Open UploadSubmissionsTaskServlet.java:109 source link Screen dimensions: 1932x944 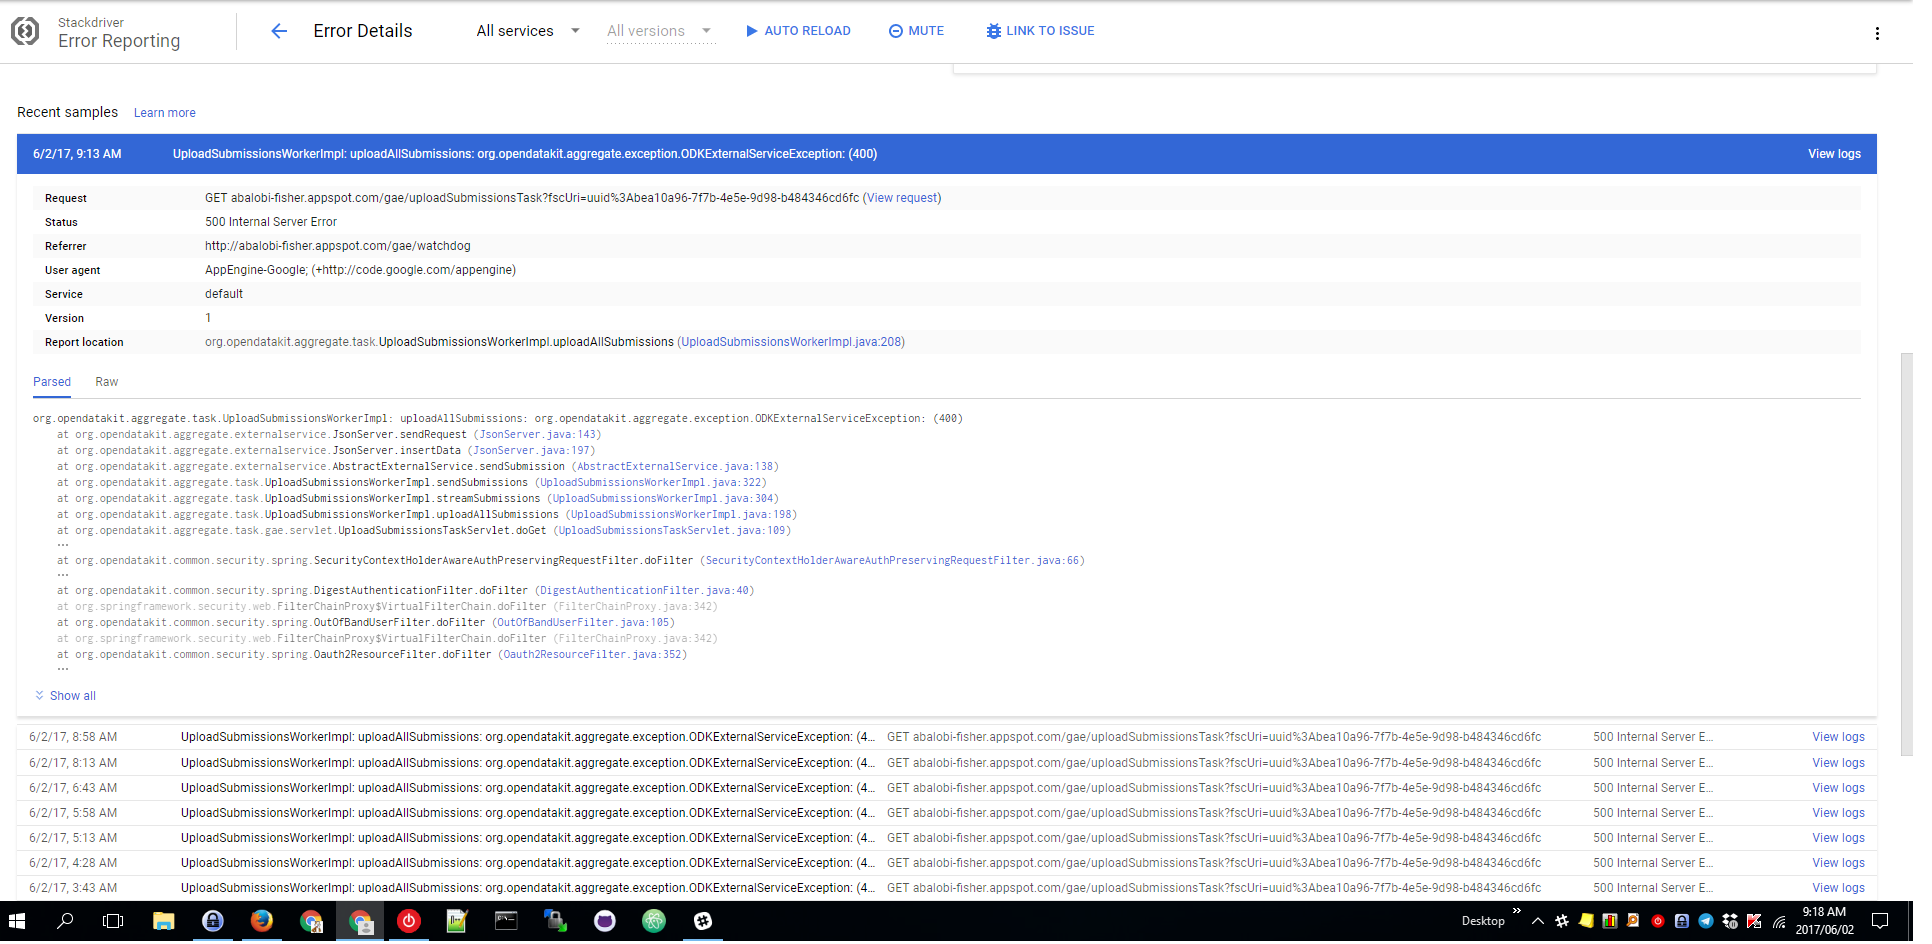[672, 531]
